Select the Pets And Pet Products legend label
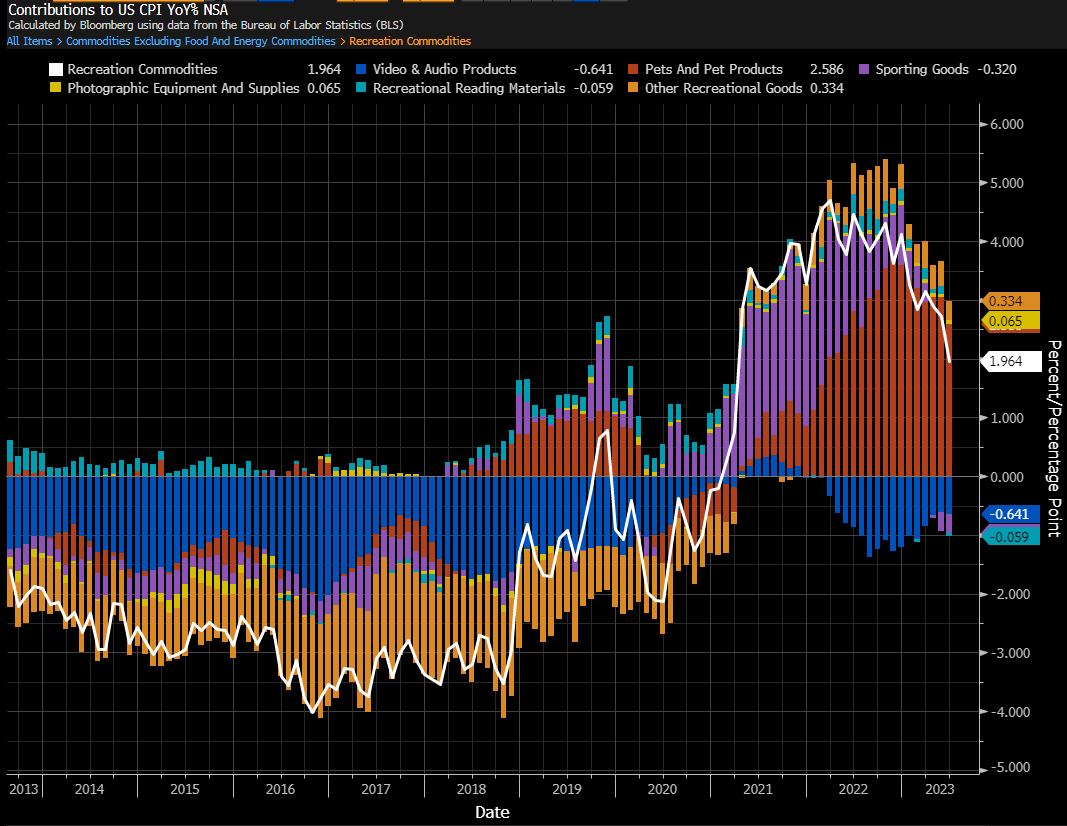The height and width of the screenshot is (826, 1067). tap(714, 69)
